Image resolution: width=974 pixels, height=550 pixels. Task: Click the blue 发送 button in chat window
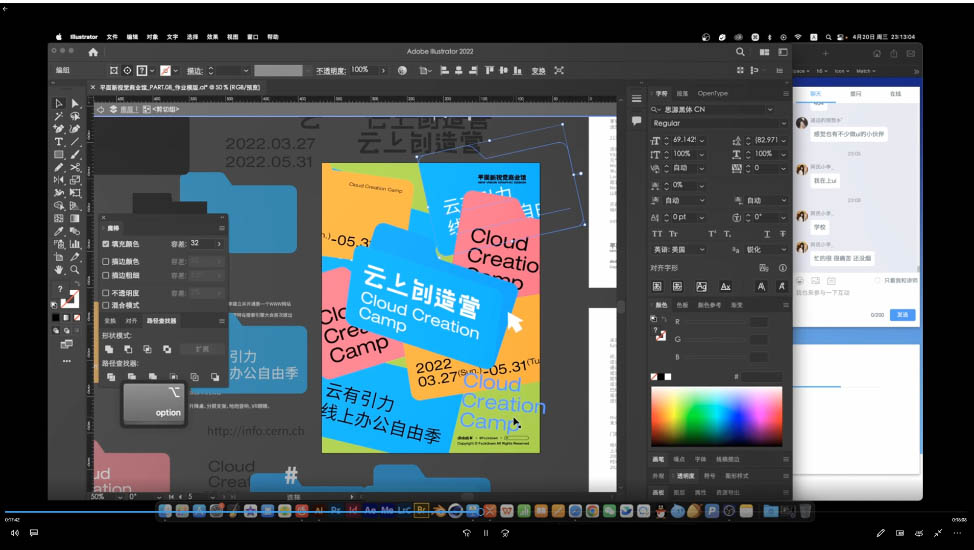[903, 315]
